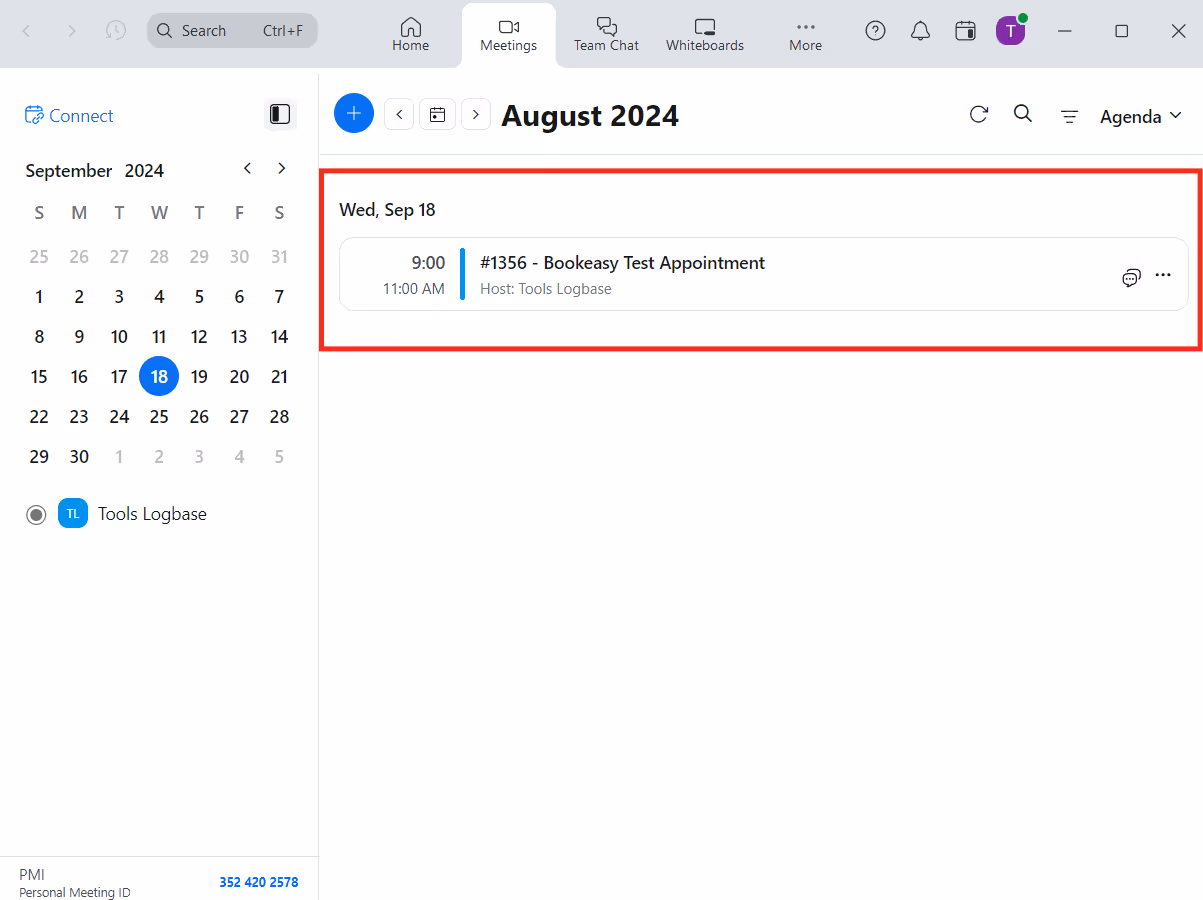Click the August 2024 heading
This screenshot has height=900, width=1203.
[x=590, y=116]
